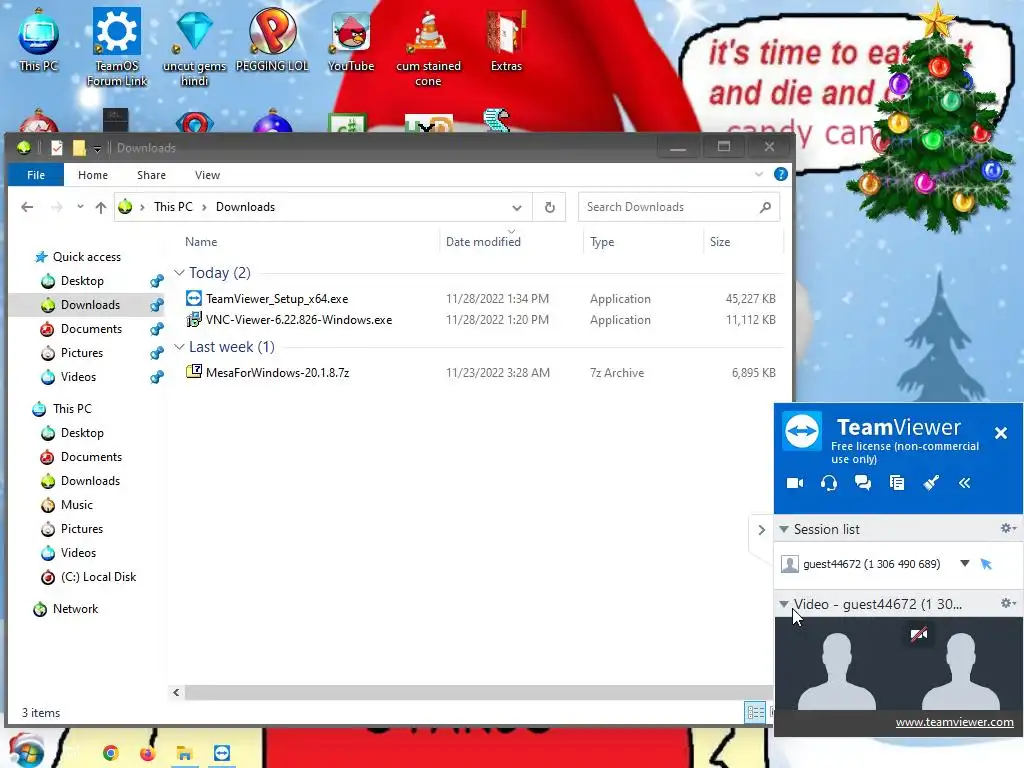Click This PC in address breadcrumb
The width and height of the screenshot is (1024, 768).
click(x=173, y=207)
